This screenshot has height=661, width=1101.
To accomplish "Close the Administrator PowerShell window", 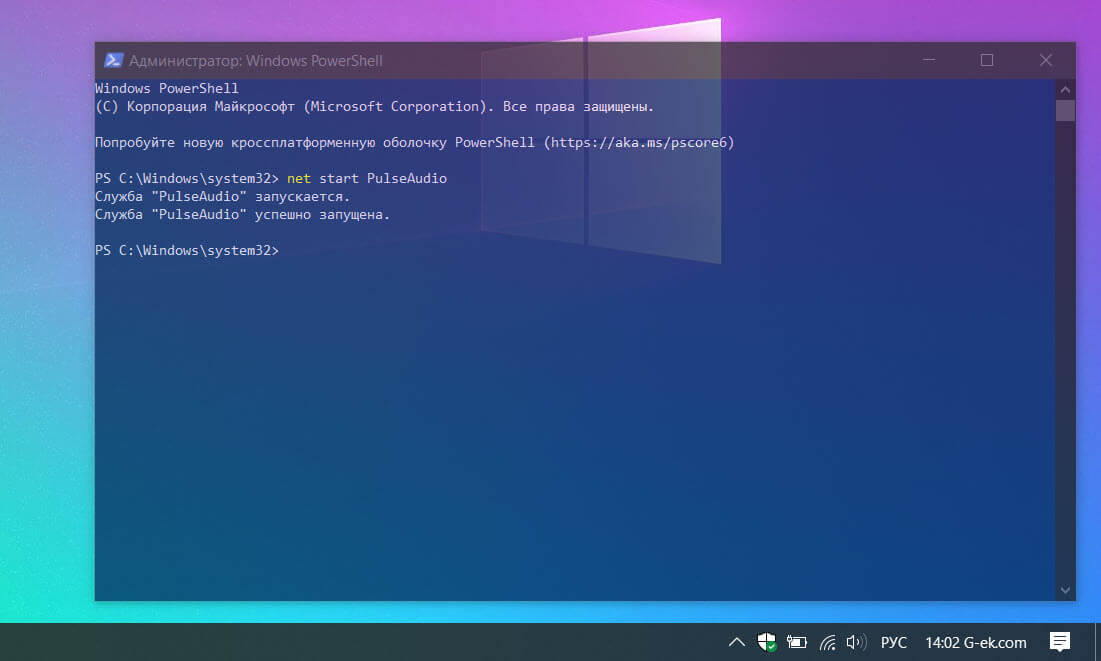I will (1046, 60).
